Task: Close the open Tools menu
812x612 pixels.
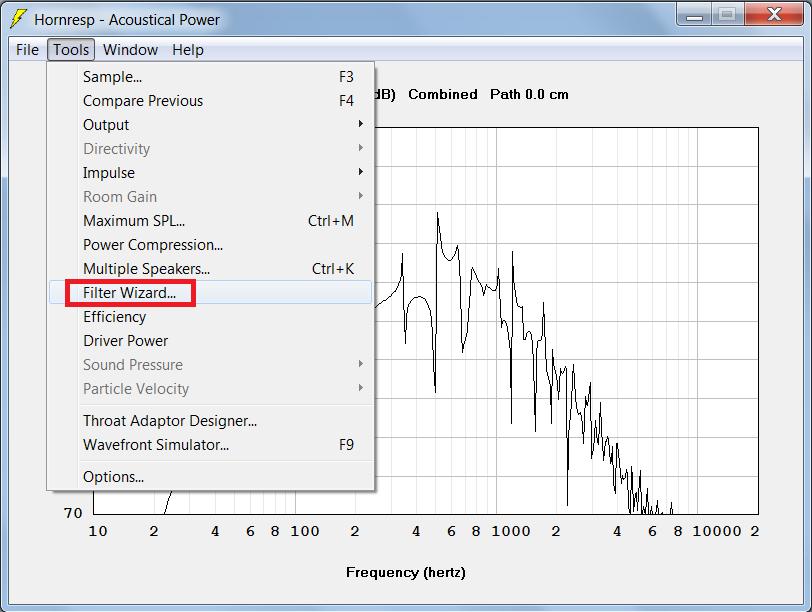Action: point(71,50)
